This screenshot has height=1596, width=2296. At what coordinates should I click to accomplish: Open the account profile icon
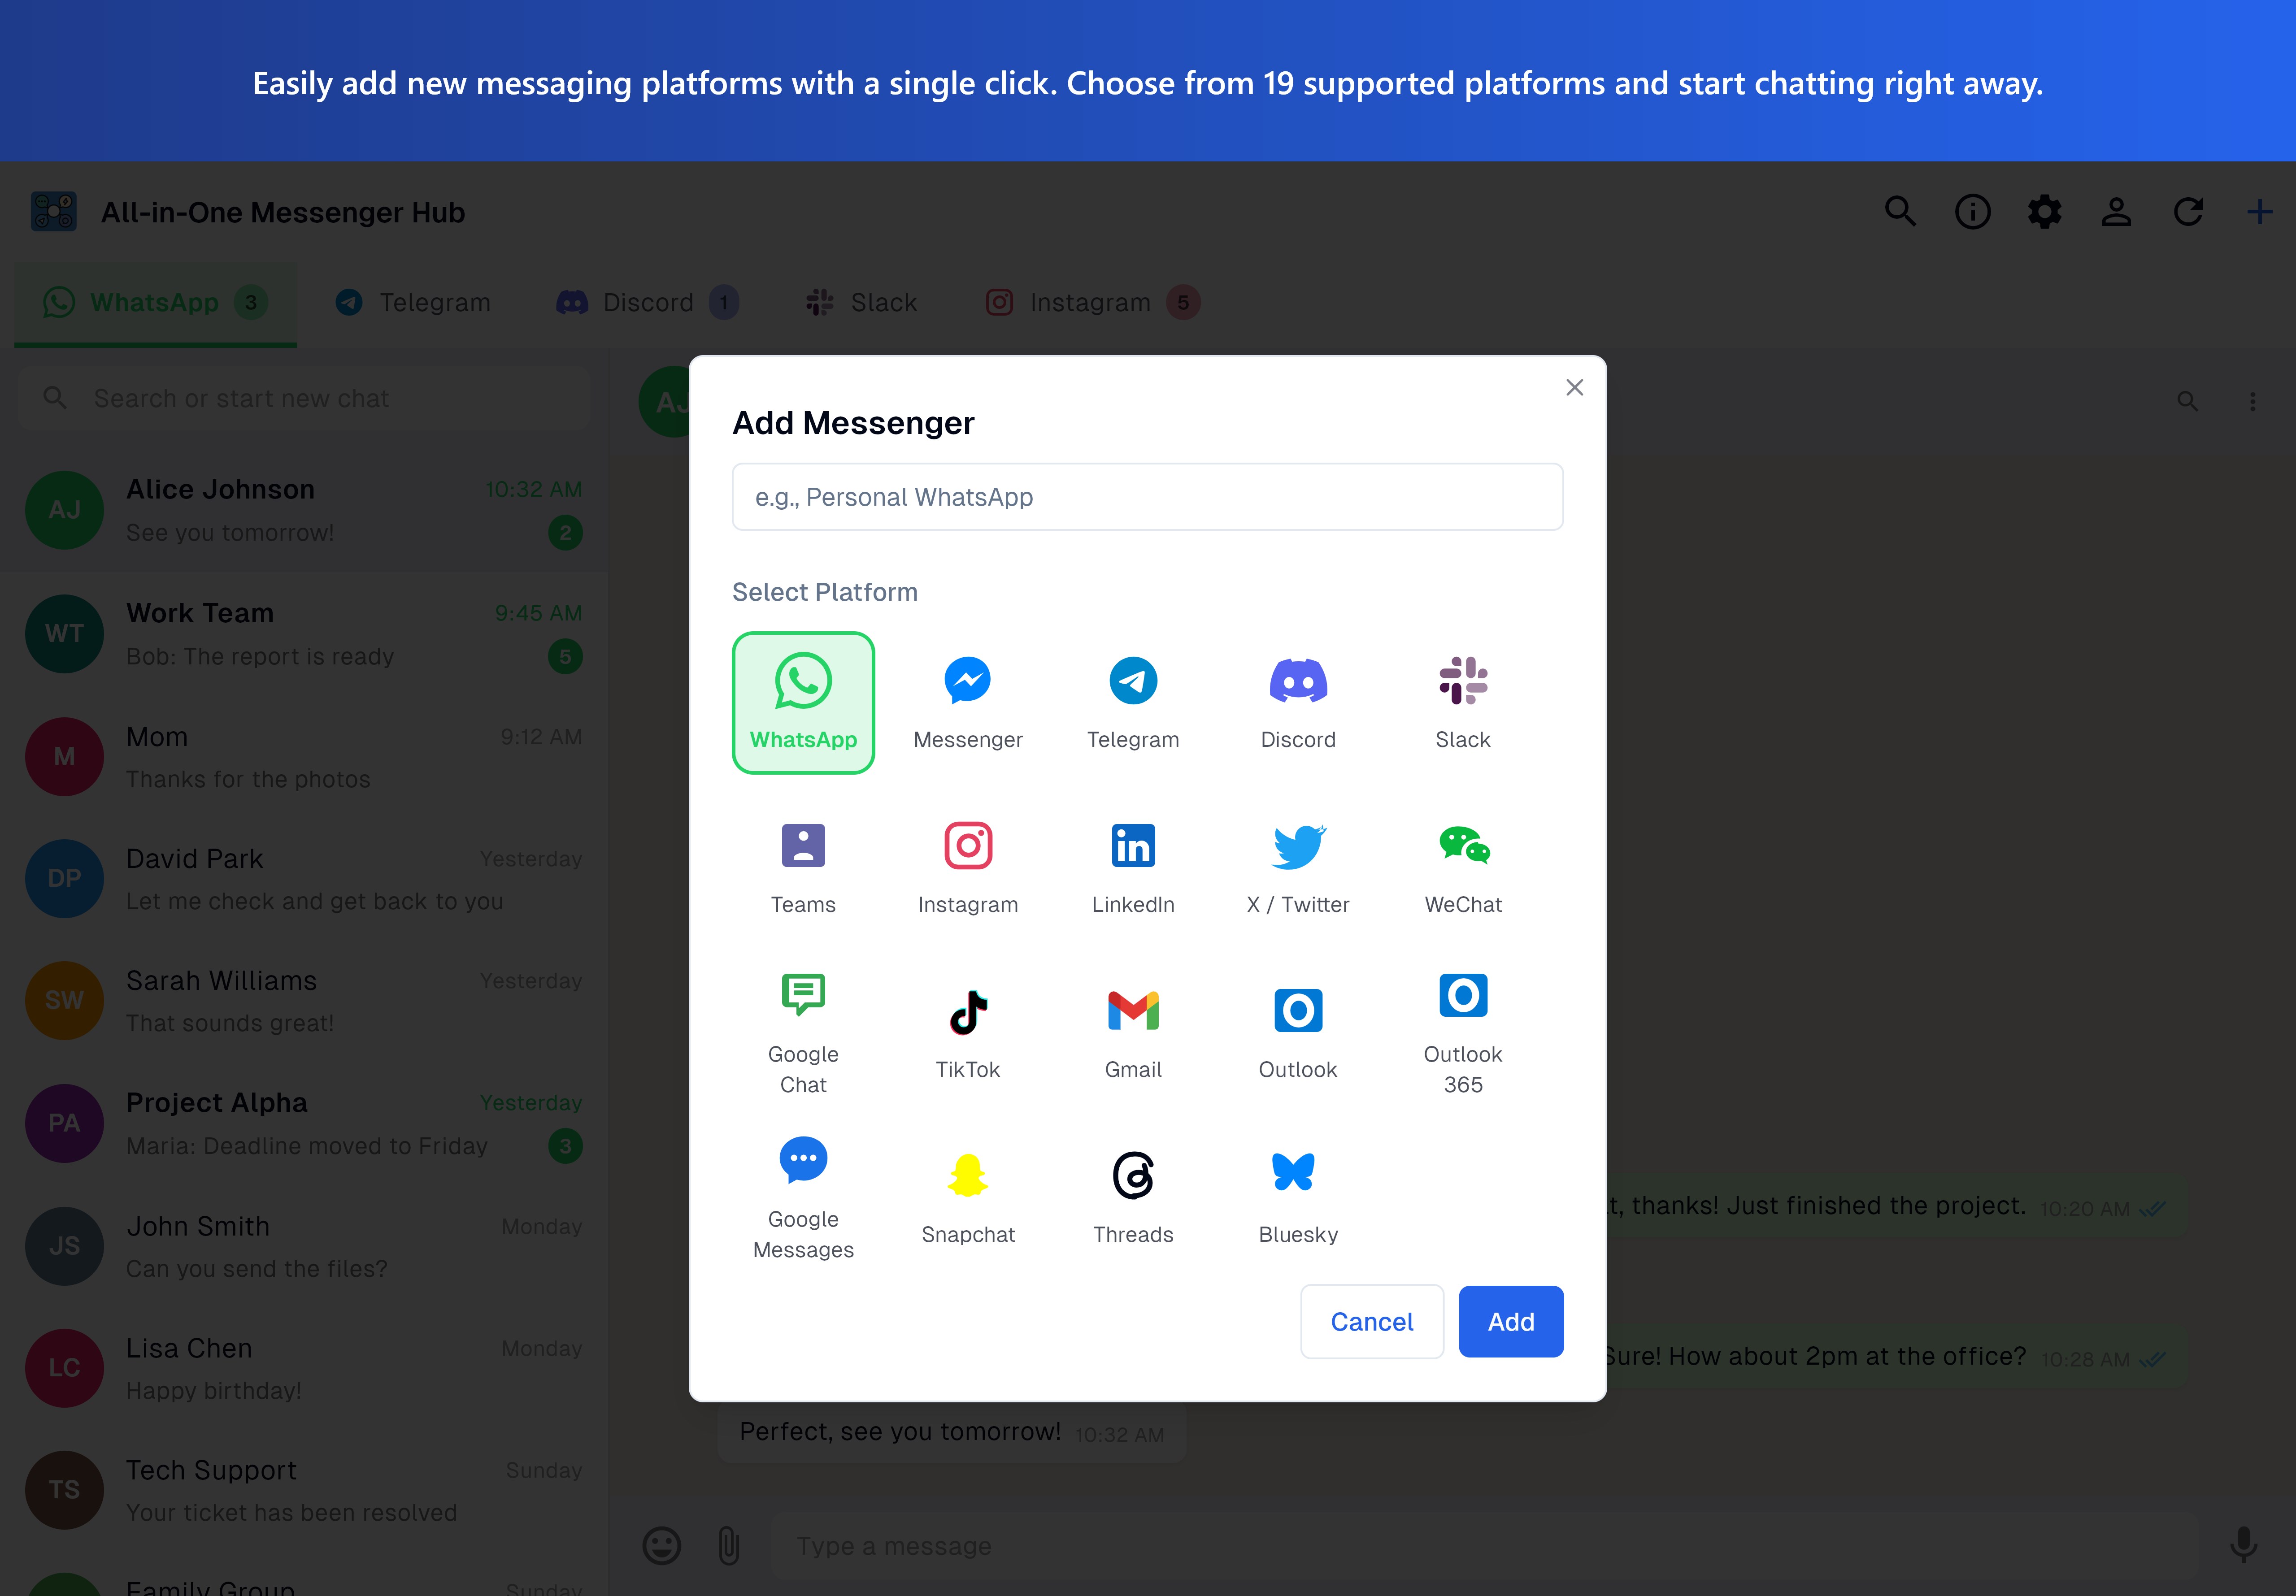coord(2116,212)
